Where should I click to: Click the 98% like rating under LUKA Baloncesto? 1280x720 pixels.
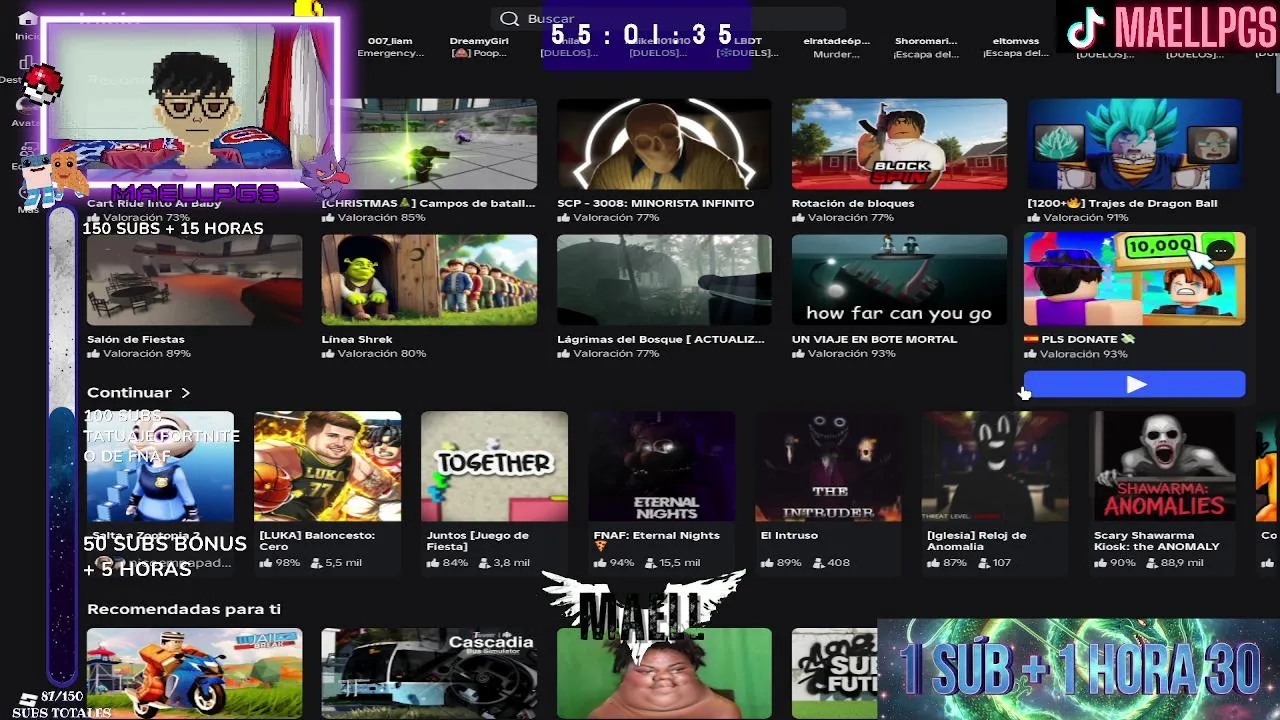[280, 563]
